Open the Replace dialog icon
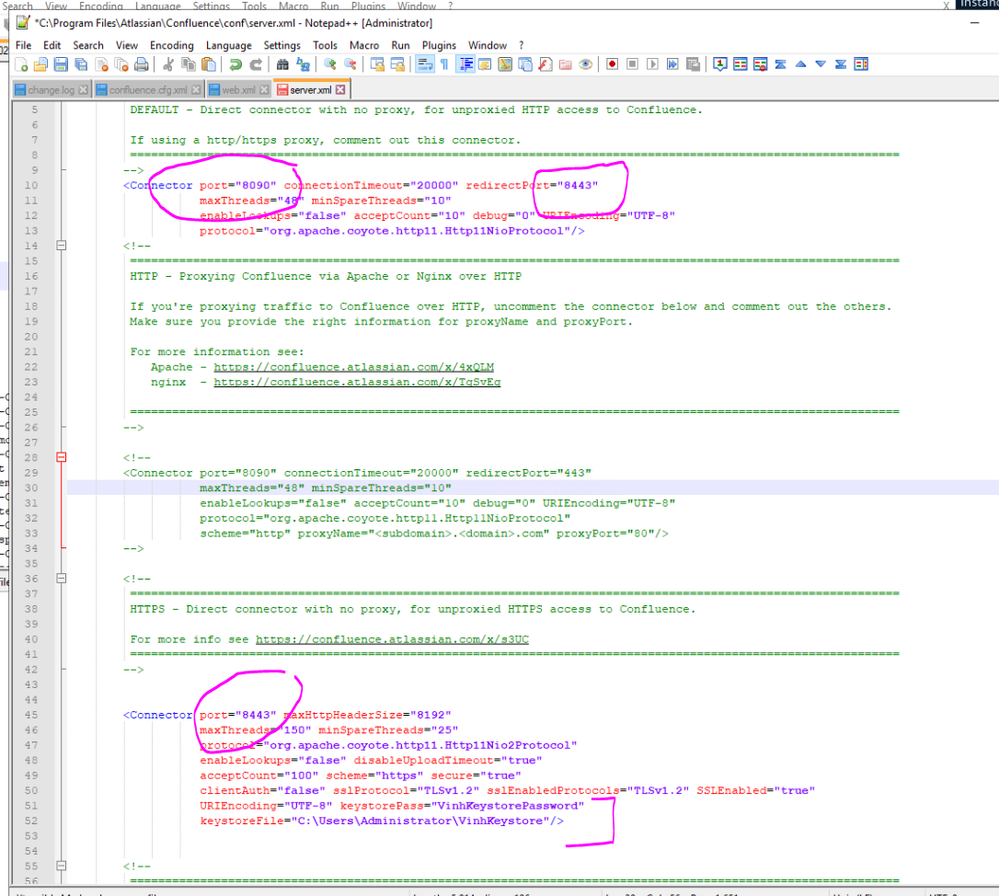The image size is (999, 896). (x=303, y=64)
